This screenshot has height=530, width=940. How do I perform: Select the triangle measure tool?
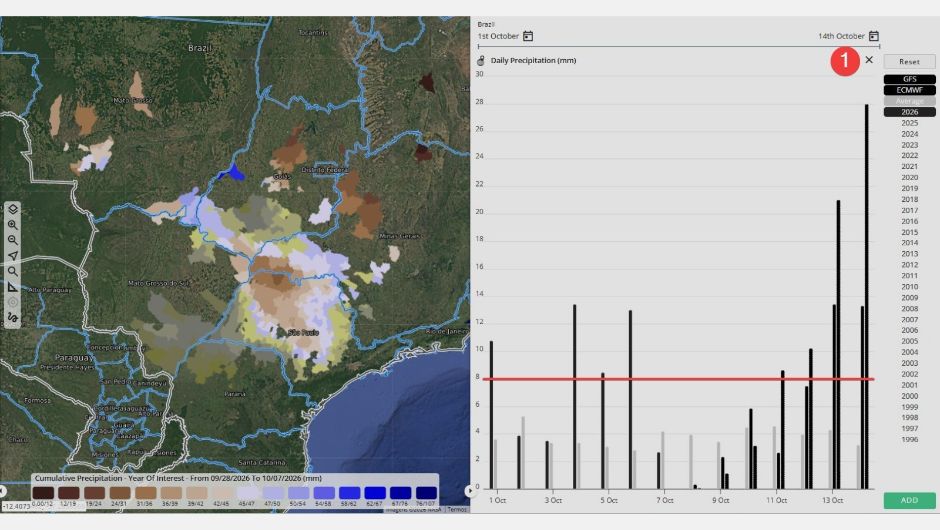pyautogui.click(x=13, y=287)
